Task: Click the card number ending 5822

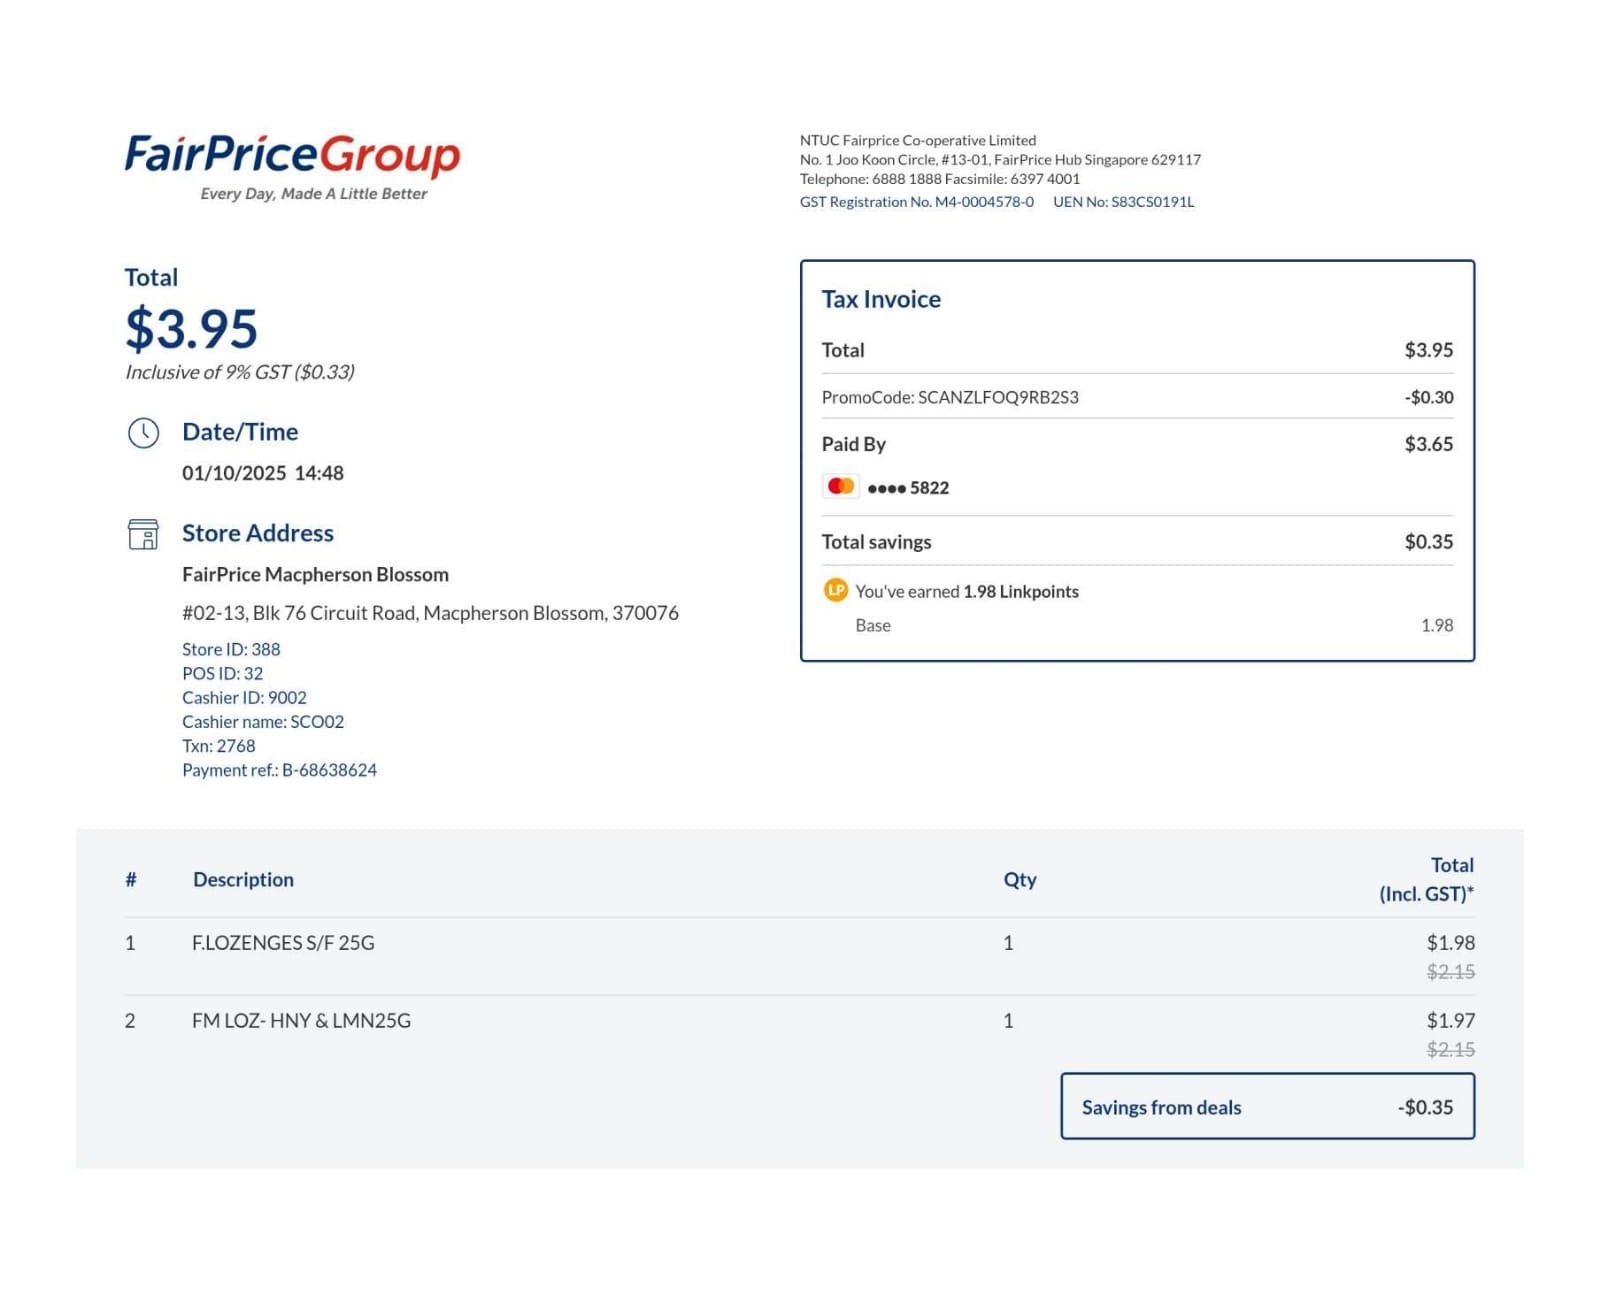Action: [908, 488]
